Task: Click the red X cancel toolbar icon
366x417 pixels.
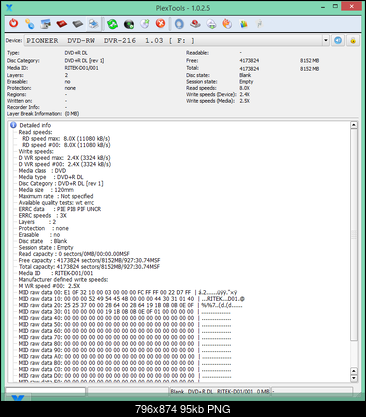Action: [x=161, y=23]
